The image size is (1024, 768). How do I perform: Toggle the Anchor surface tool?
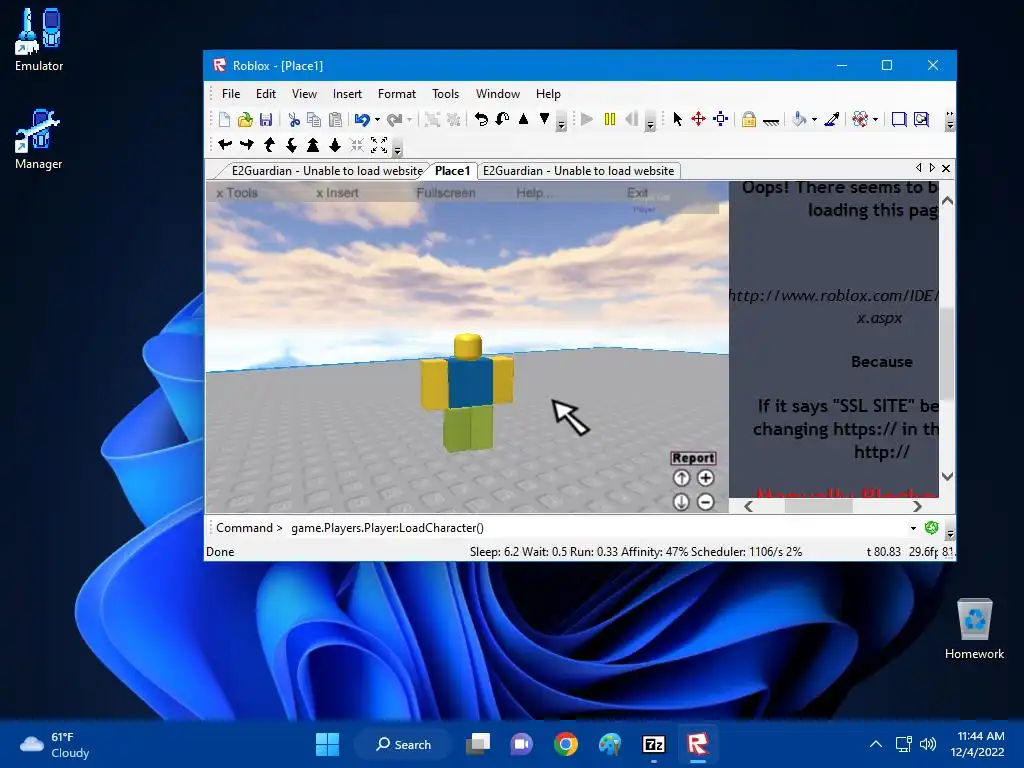tap(771, 121)
